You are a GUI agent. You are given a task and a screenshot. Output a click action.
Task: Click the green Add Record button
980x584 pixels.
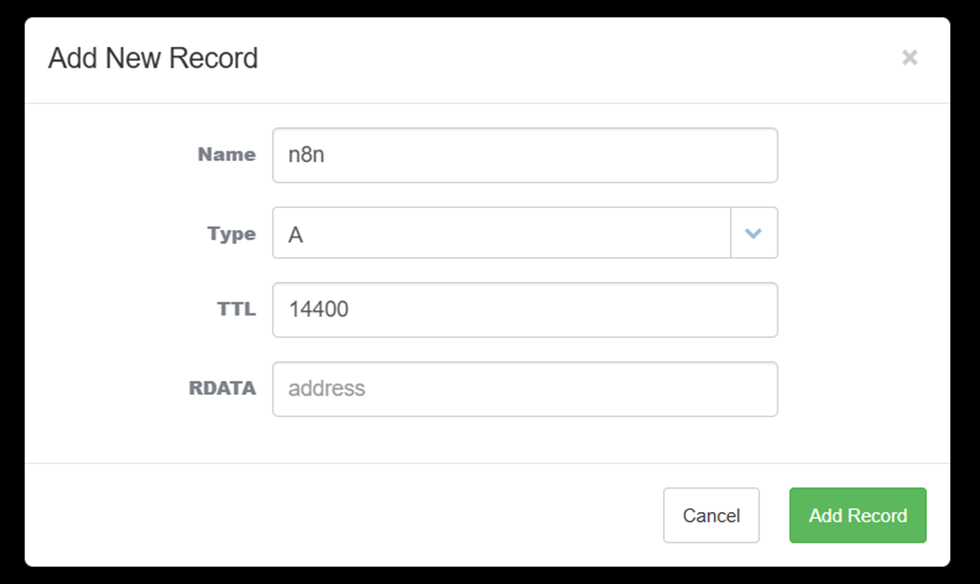tap(857, 515)
